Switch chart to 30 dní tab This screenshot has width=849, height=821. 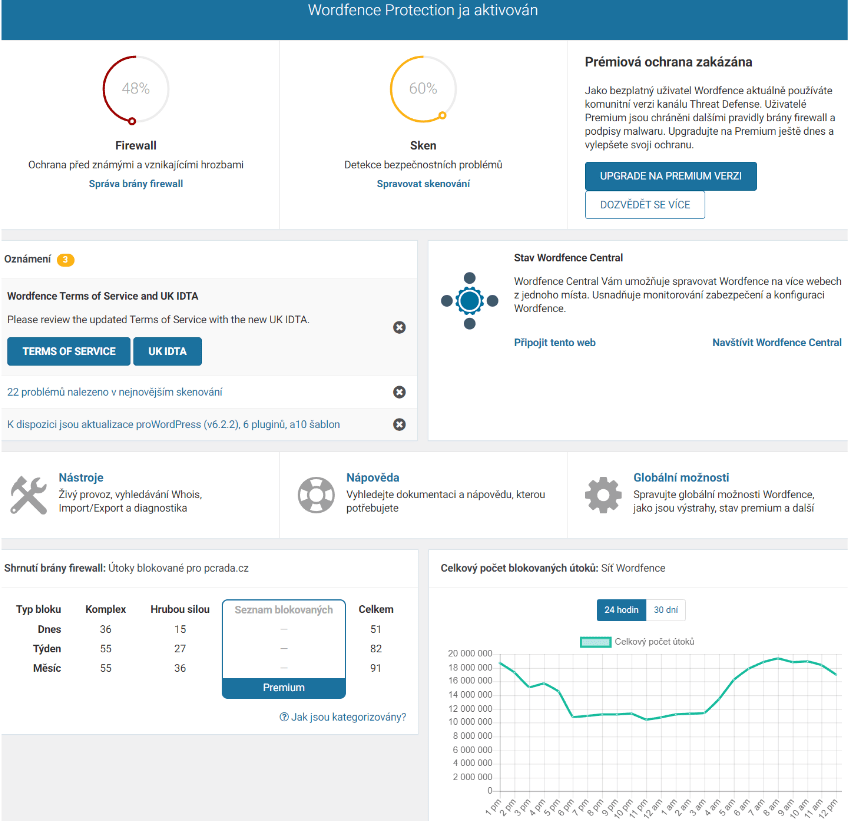point(665,610)
